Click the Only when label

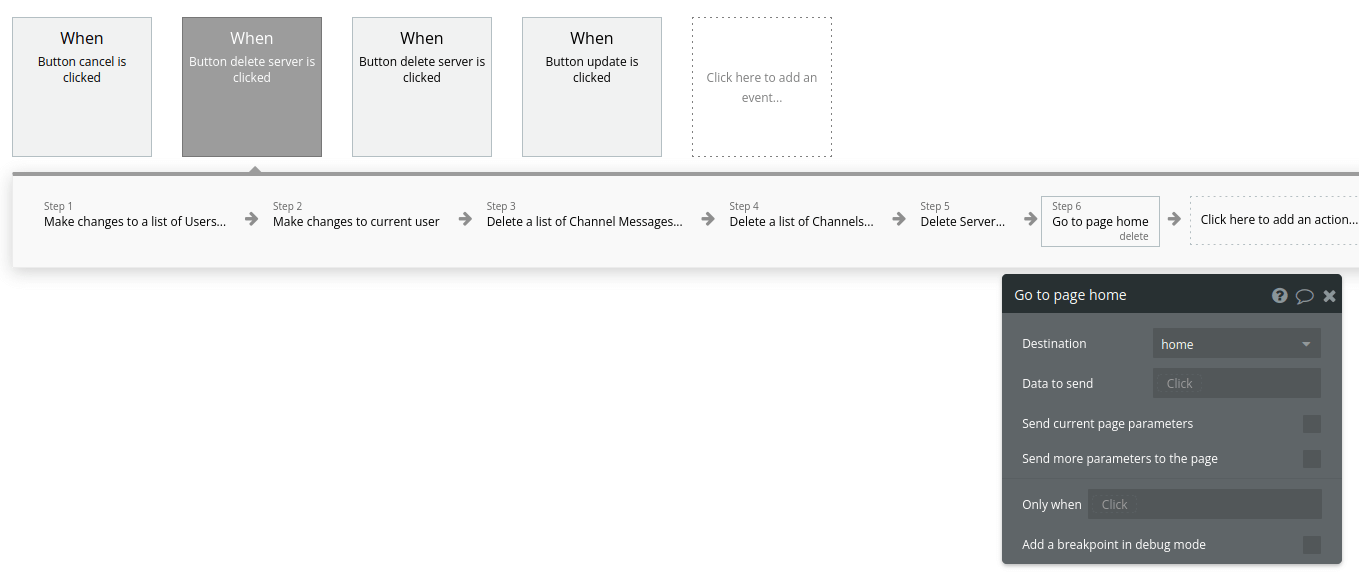click(x=1052, y=505)
